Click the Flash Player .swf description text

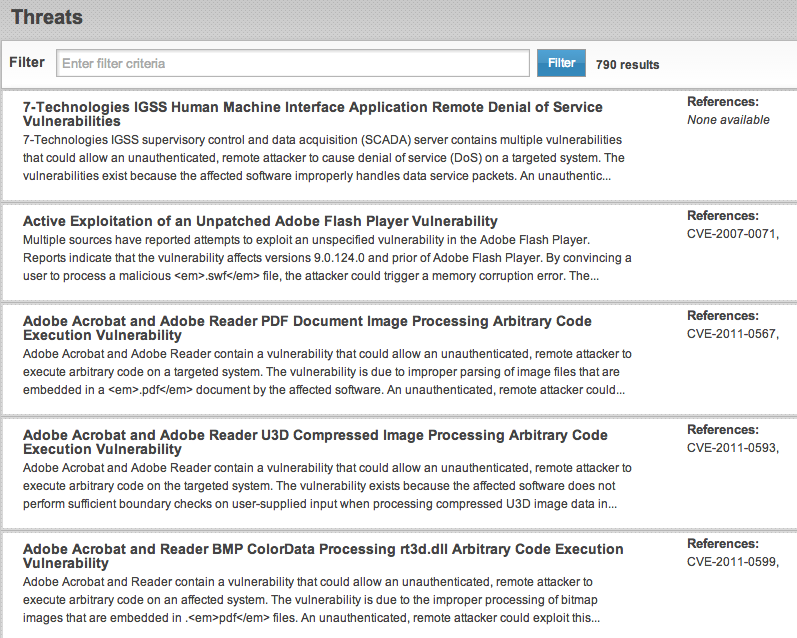pyautogui.click(x=320, y=258)
